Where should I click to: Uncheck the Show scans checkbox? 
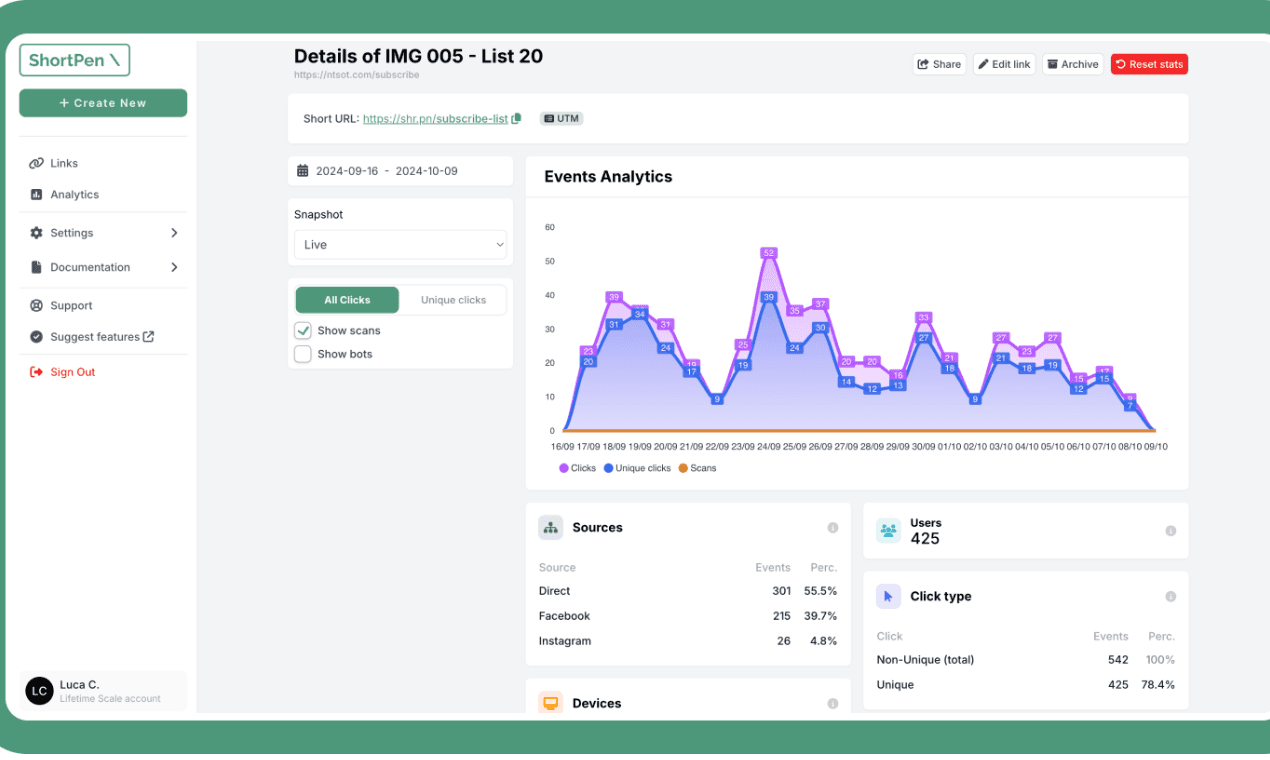(x=303, y=330)
